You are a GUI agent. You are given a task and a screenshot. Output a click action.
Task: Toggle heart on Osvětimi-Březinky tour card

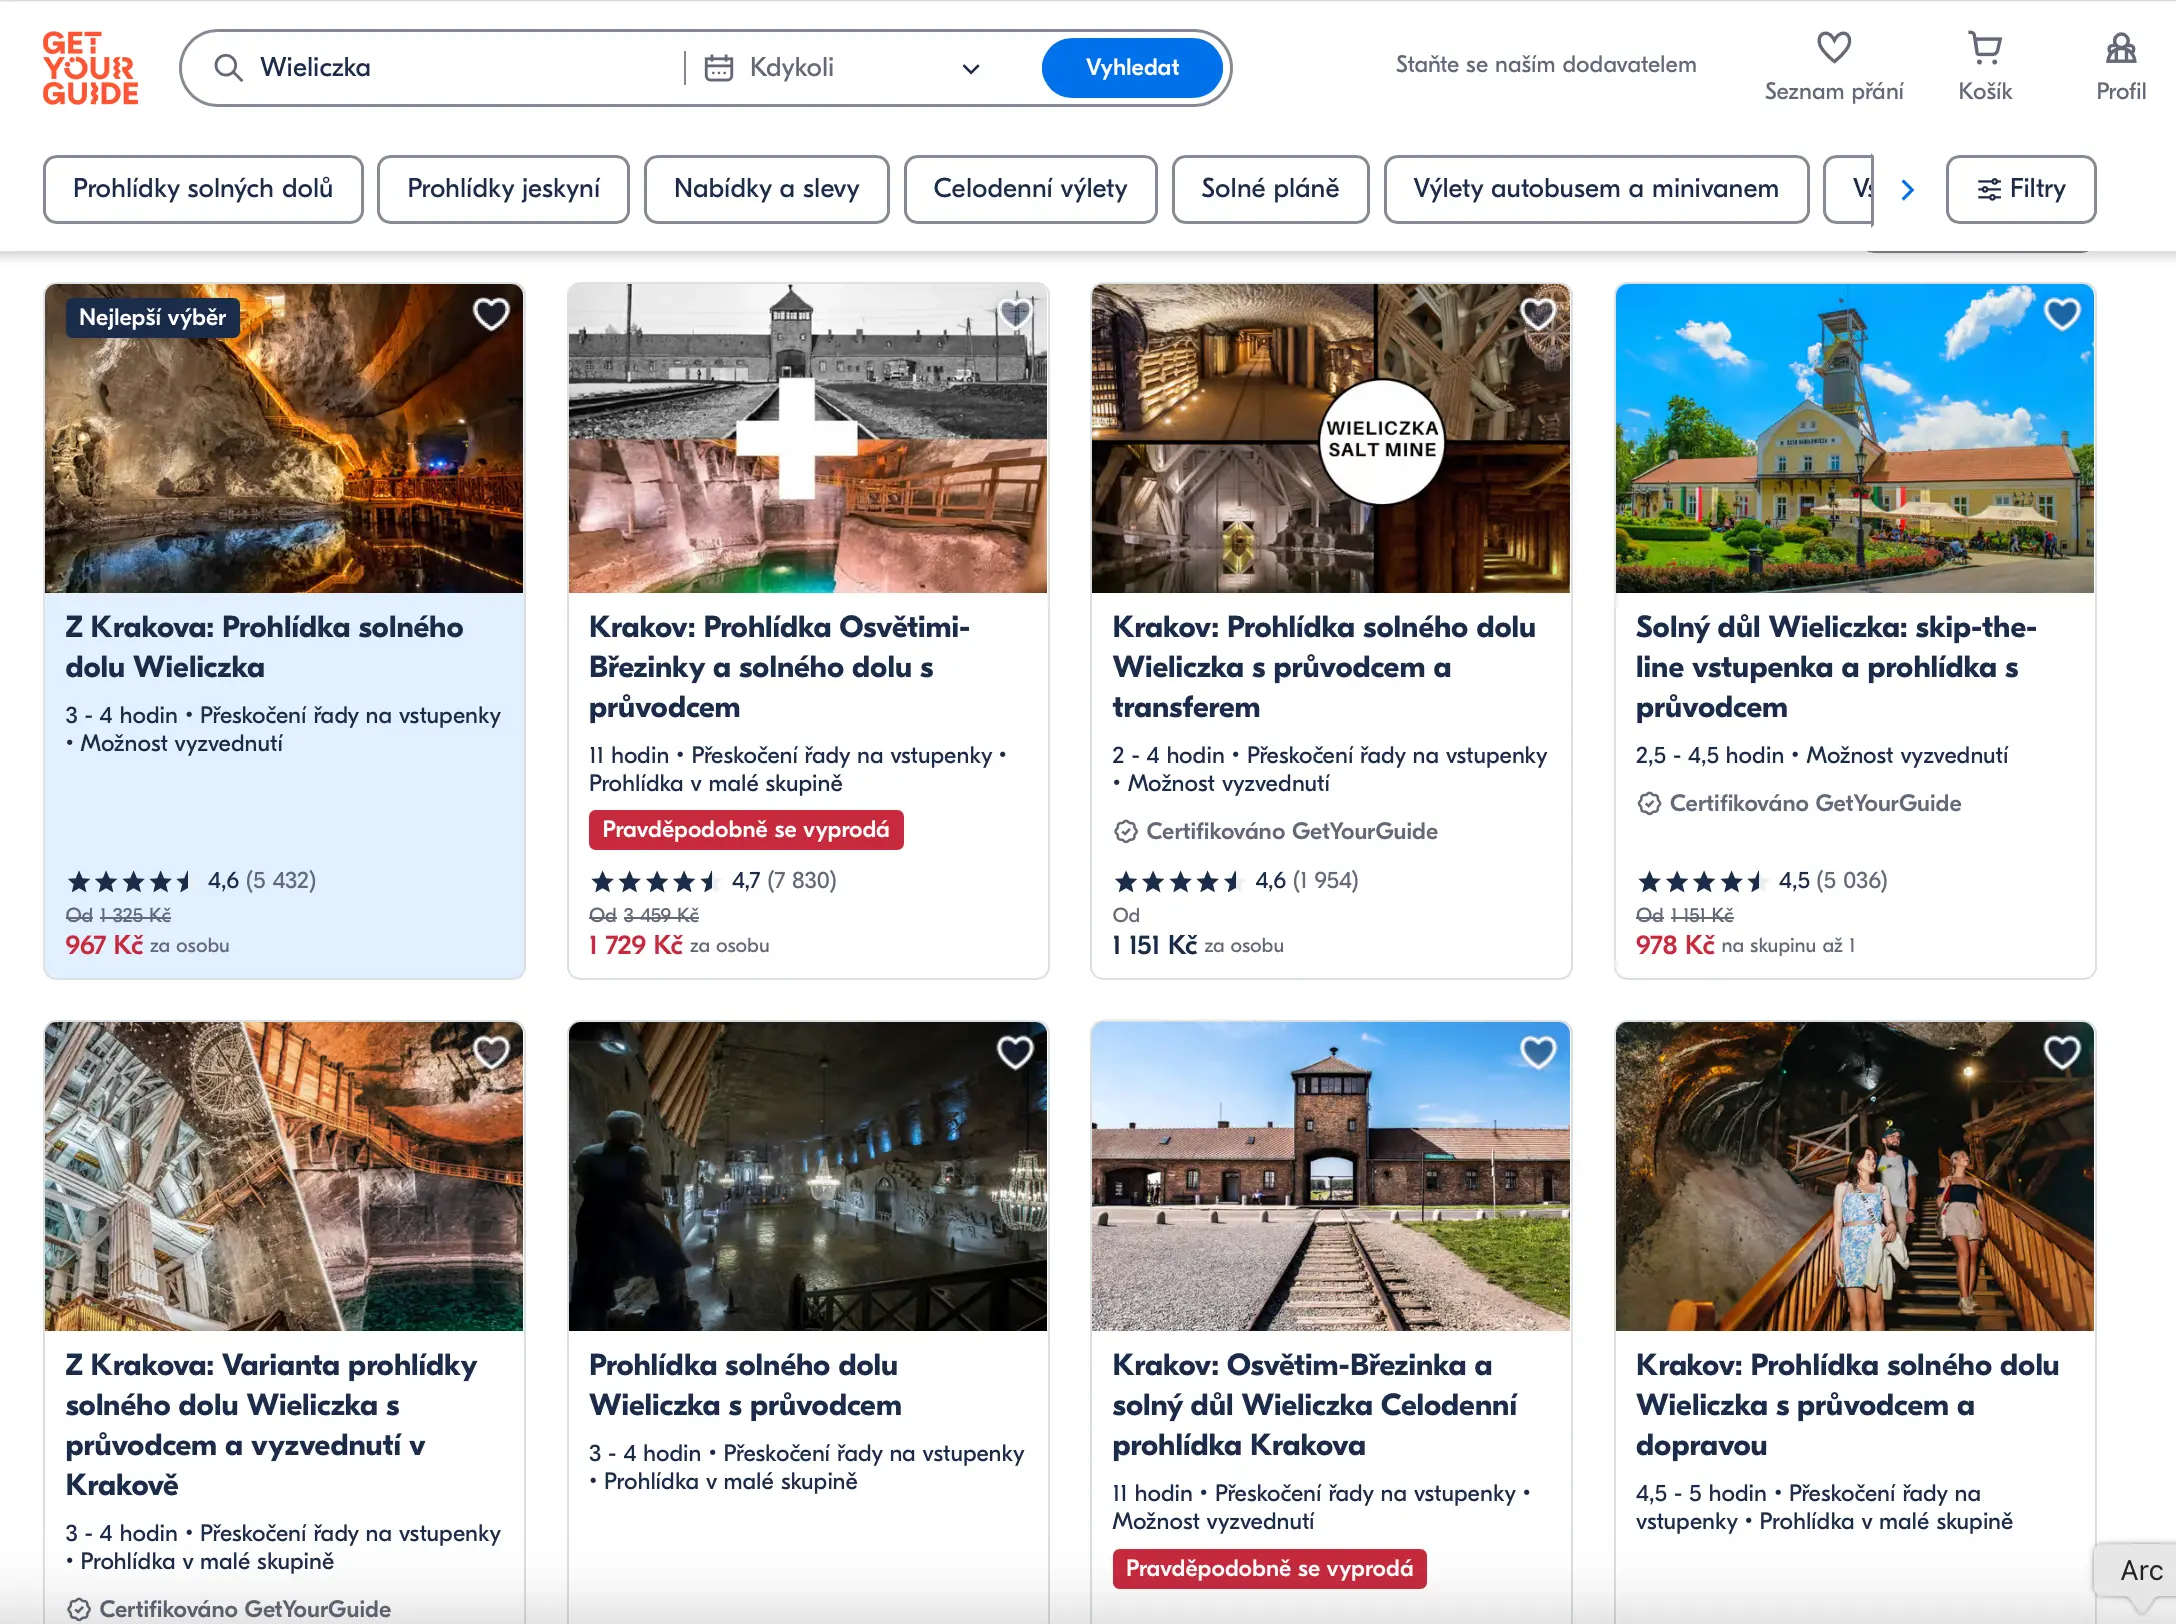(1014, 314)
